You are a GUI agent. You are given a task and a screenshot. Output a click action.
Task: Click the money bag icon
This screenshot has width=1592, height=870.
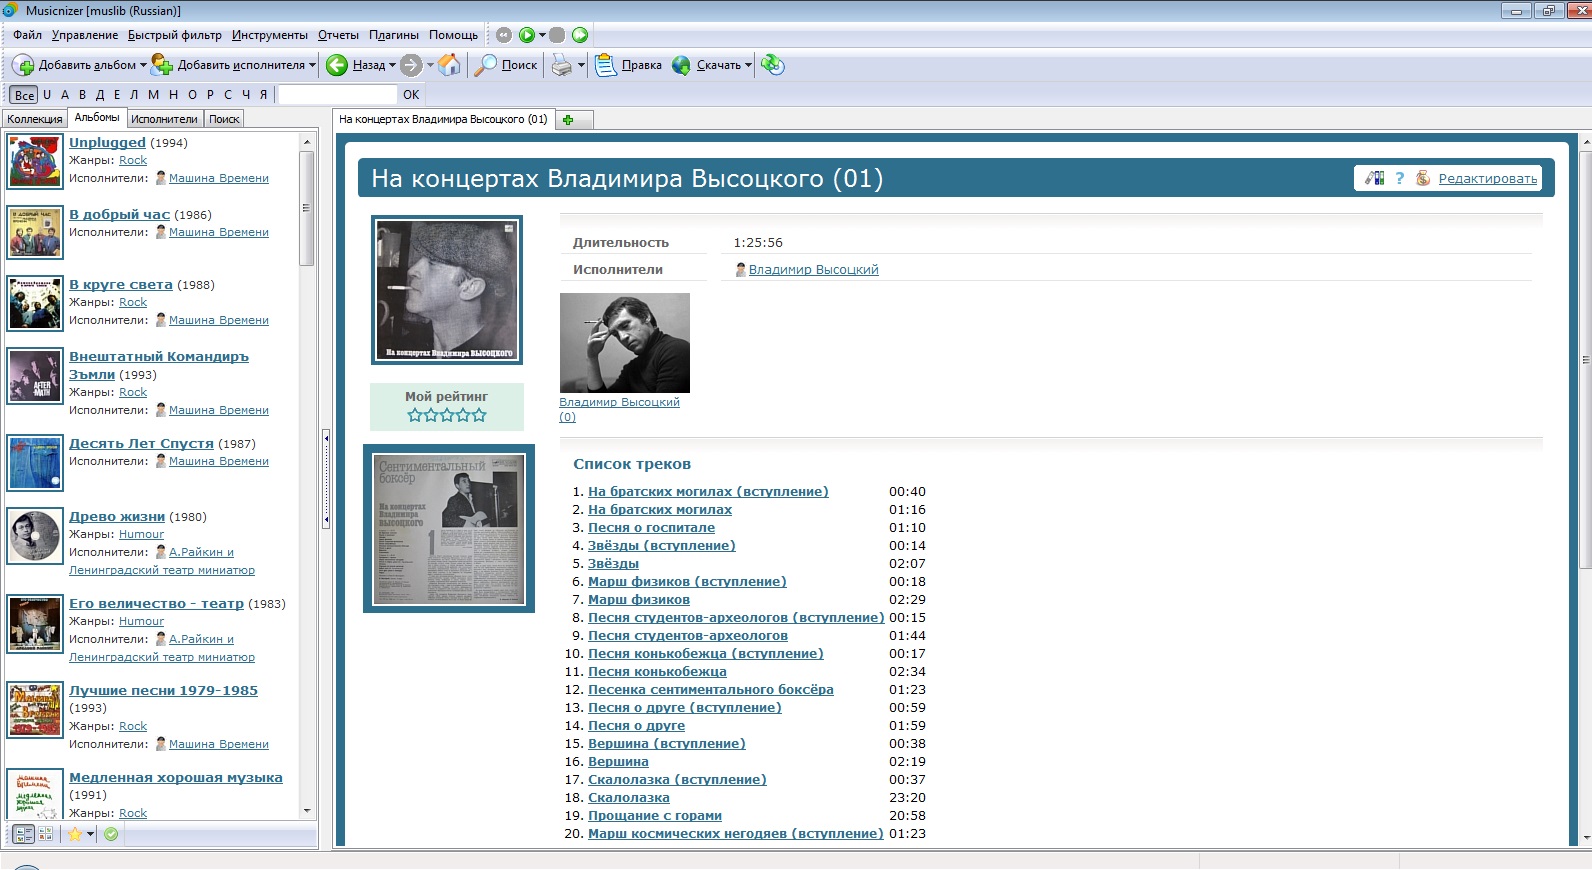pyautogui.click(x=1423, y=178)
